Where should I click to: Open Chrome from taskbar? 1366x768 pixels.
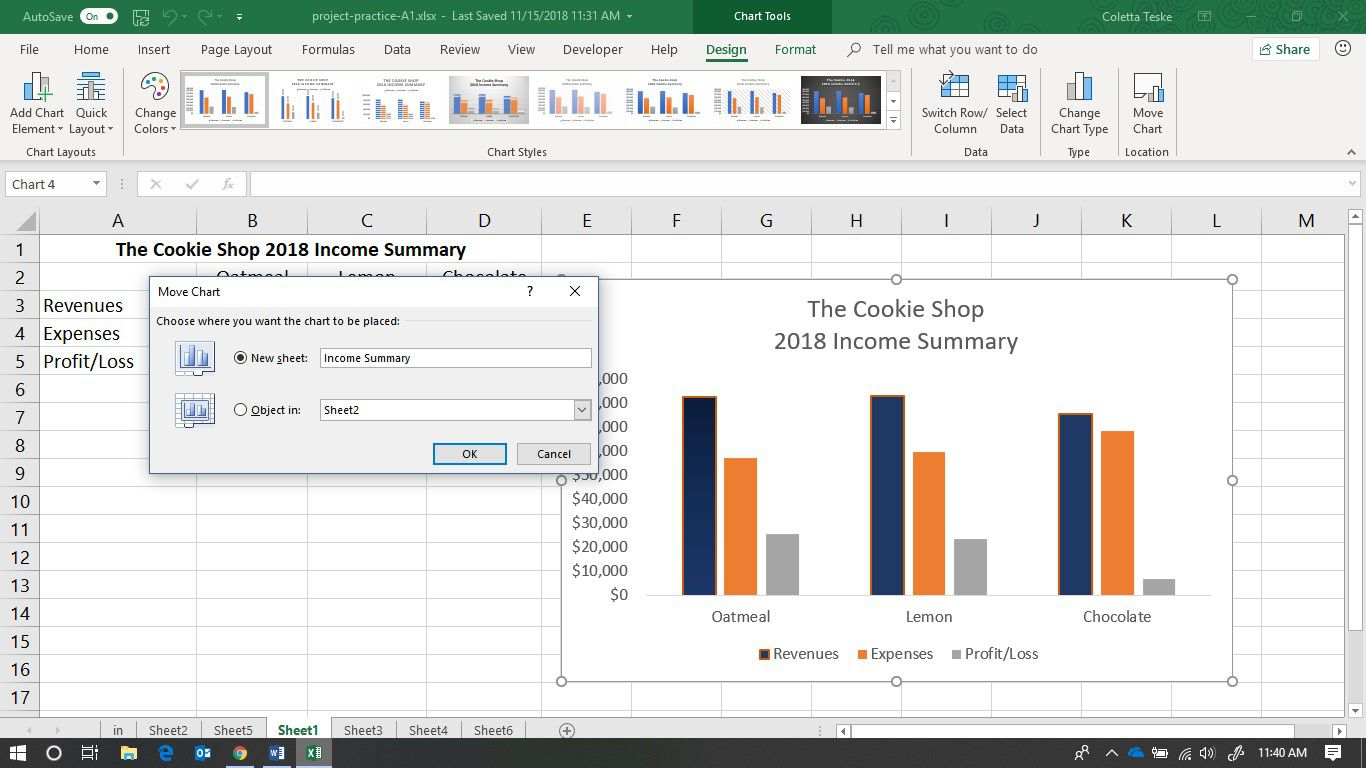(x=240, y=753)
